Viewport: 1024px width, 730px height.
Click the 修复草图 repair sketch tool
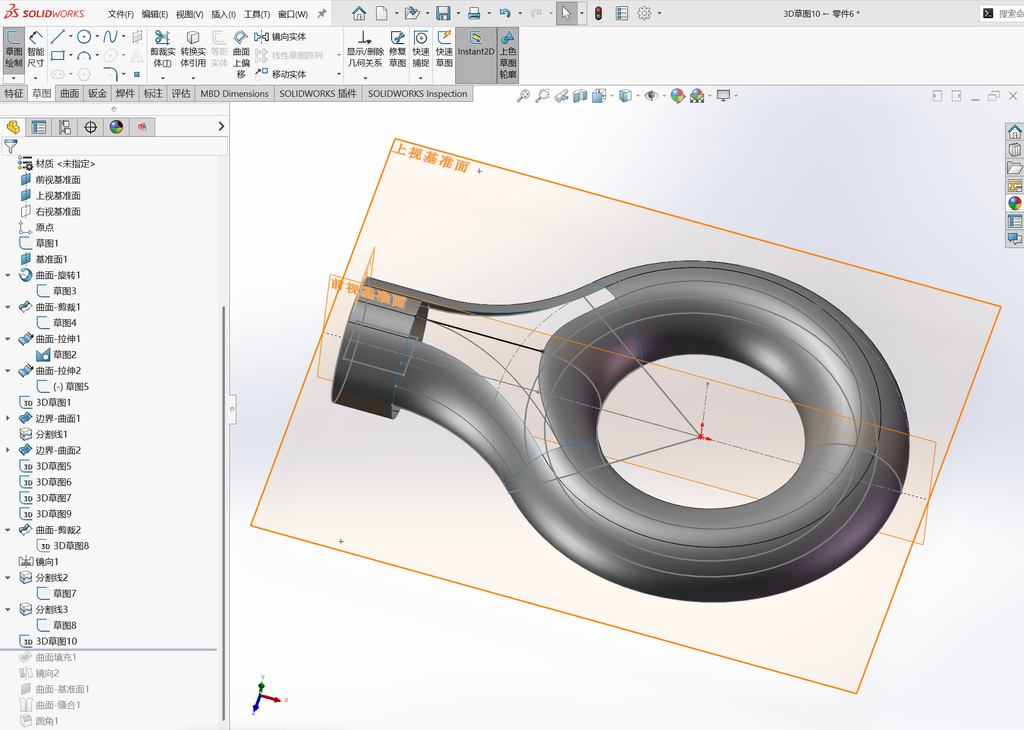[397, 50]
